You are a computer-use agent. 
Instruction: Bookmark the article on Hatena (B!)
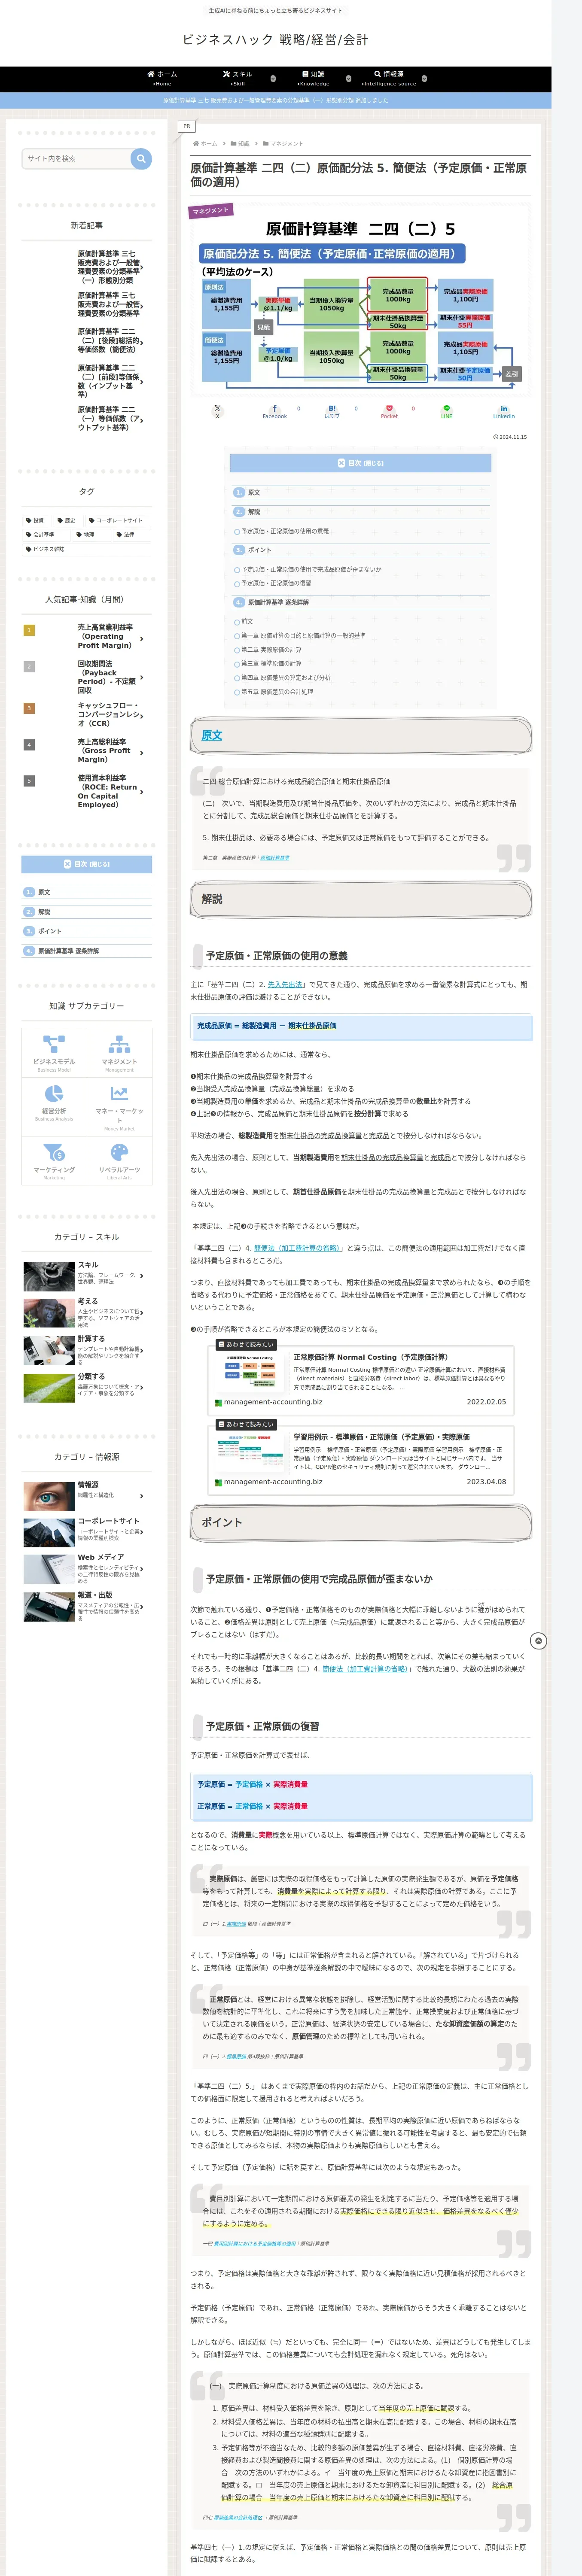pyautogui.click(x=332, y=411)
